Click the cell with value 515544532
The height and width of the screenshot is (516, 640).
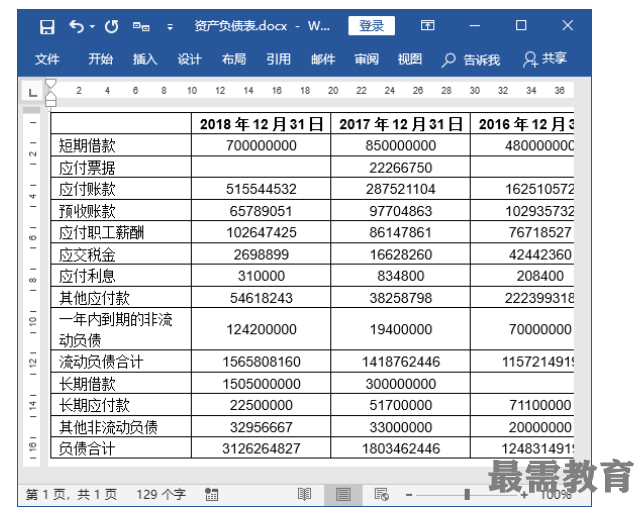click(261, 189)
